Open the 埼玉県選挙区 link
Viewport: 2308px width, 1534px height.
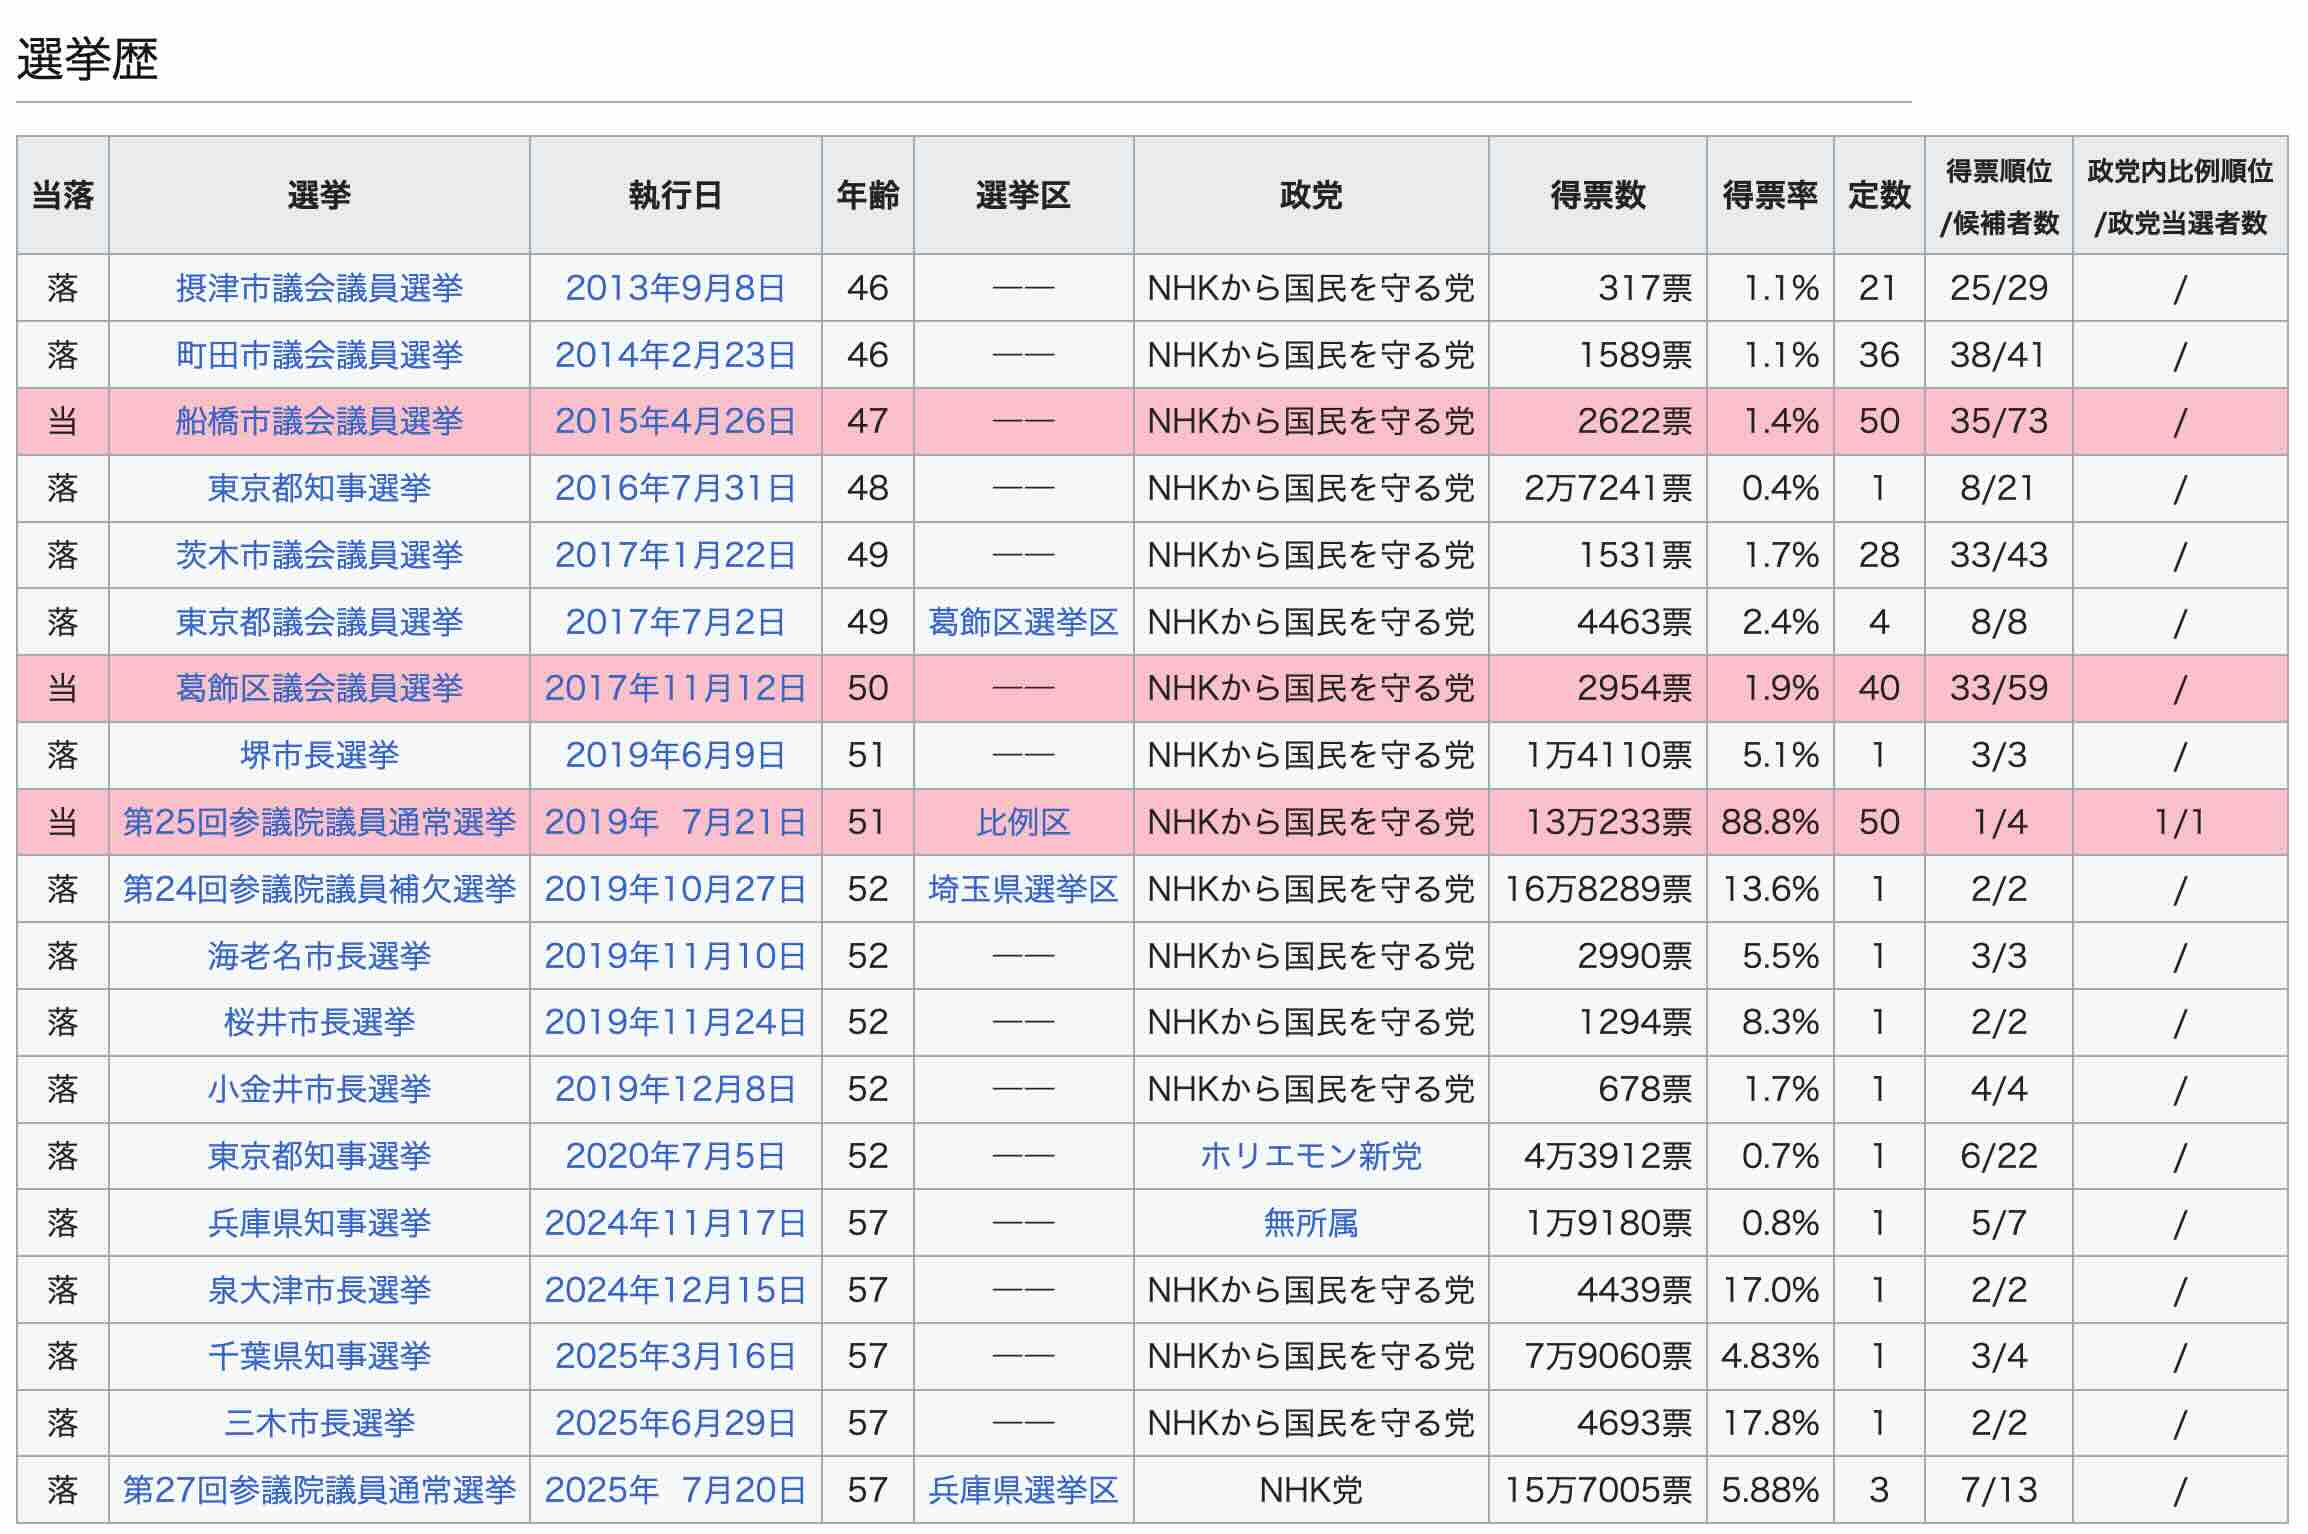1023,889
